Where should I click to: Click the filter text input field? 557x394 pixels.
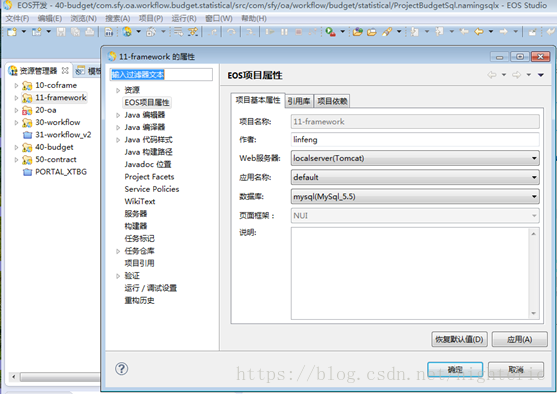161,75
